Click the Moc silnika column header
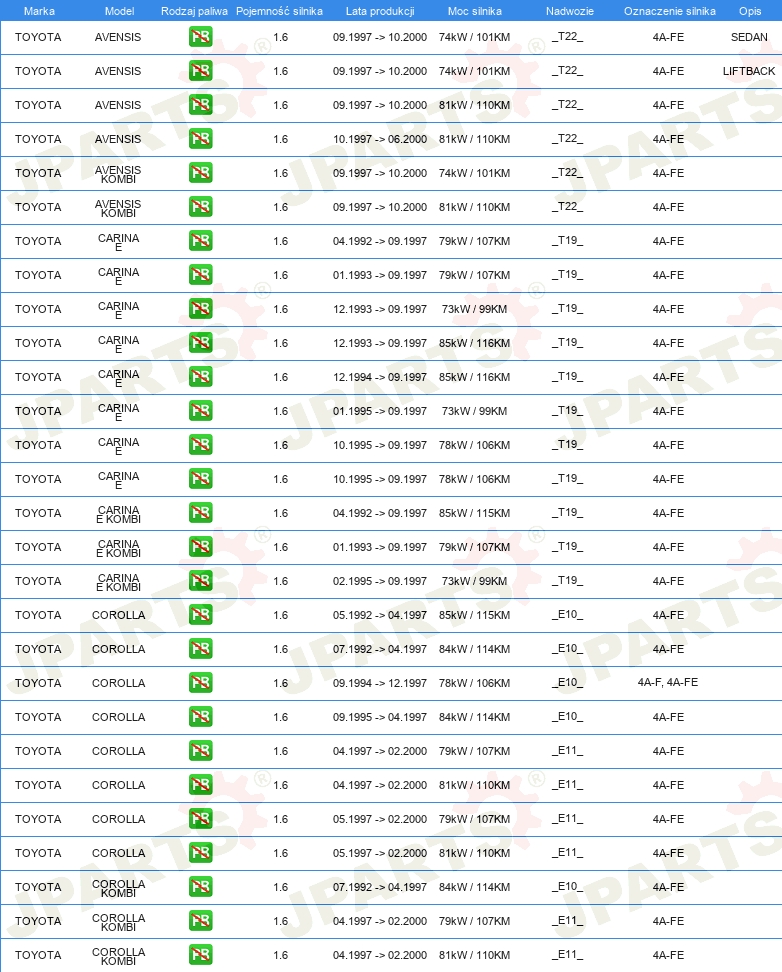782x972 pixels. [475, 11]
